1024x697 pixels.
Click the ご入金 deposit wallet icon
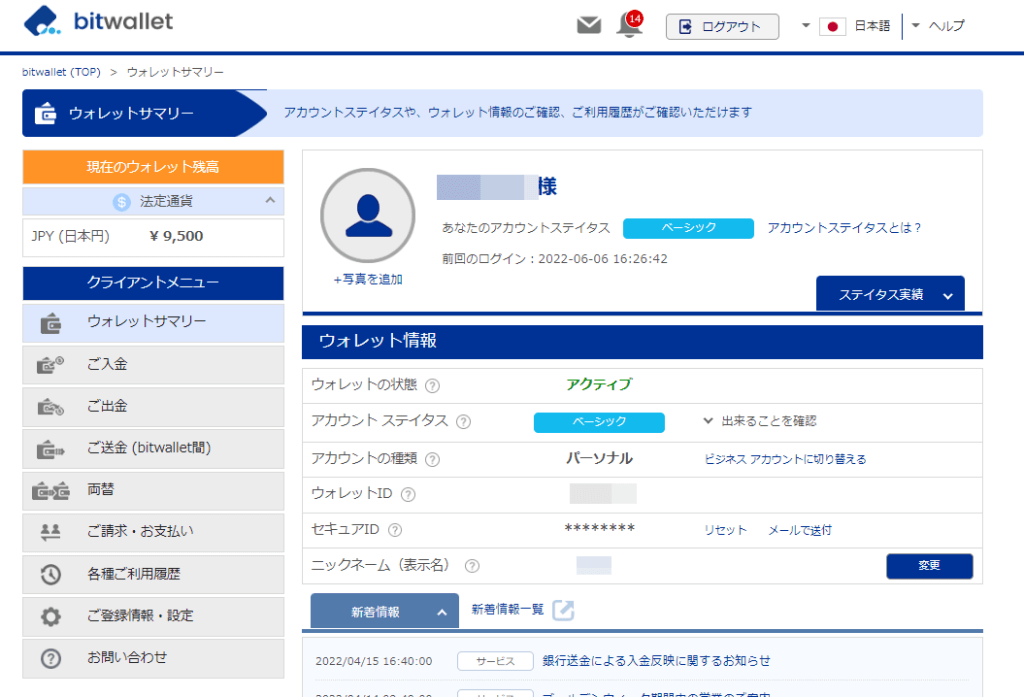50,365
